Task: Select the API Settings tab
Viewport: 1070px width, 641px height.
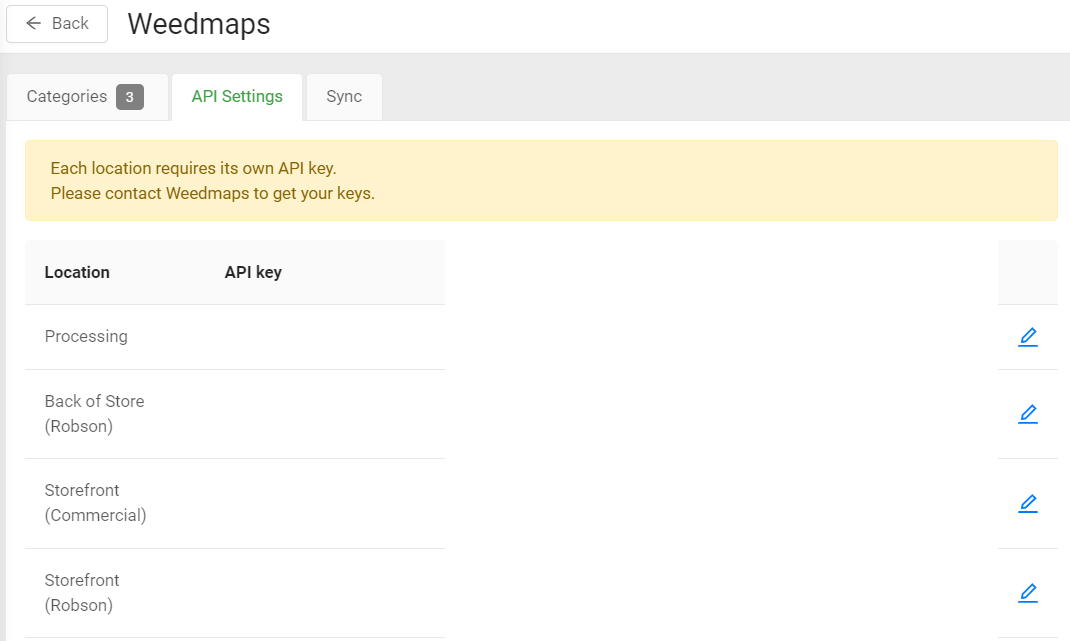Action: click(237, 97)
